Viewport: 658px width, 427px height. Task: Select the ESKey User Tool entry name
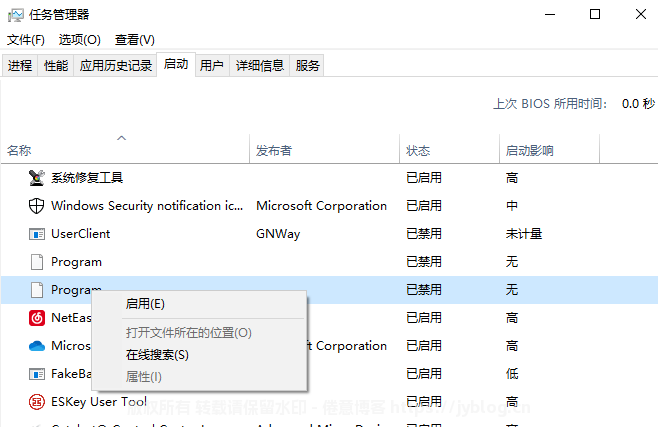[x=99, y=401]
